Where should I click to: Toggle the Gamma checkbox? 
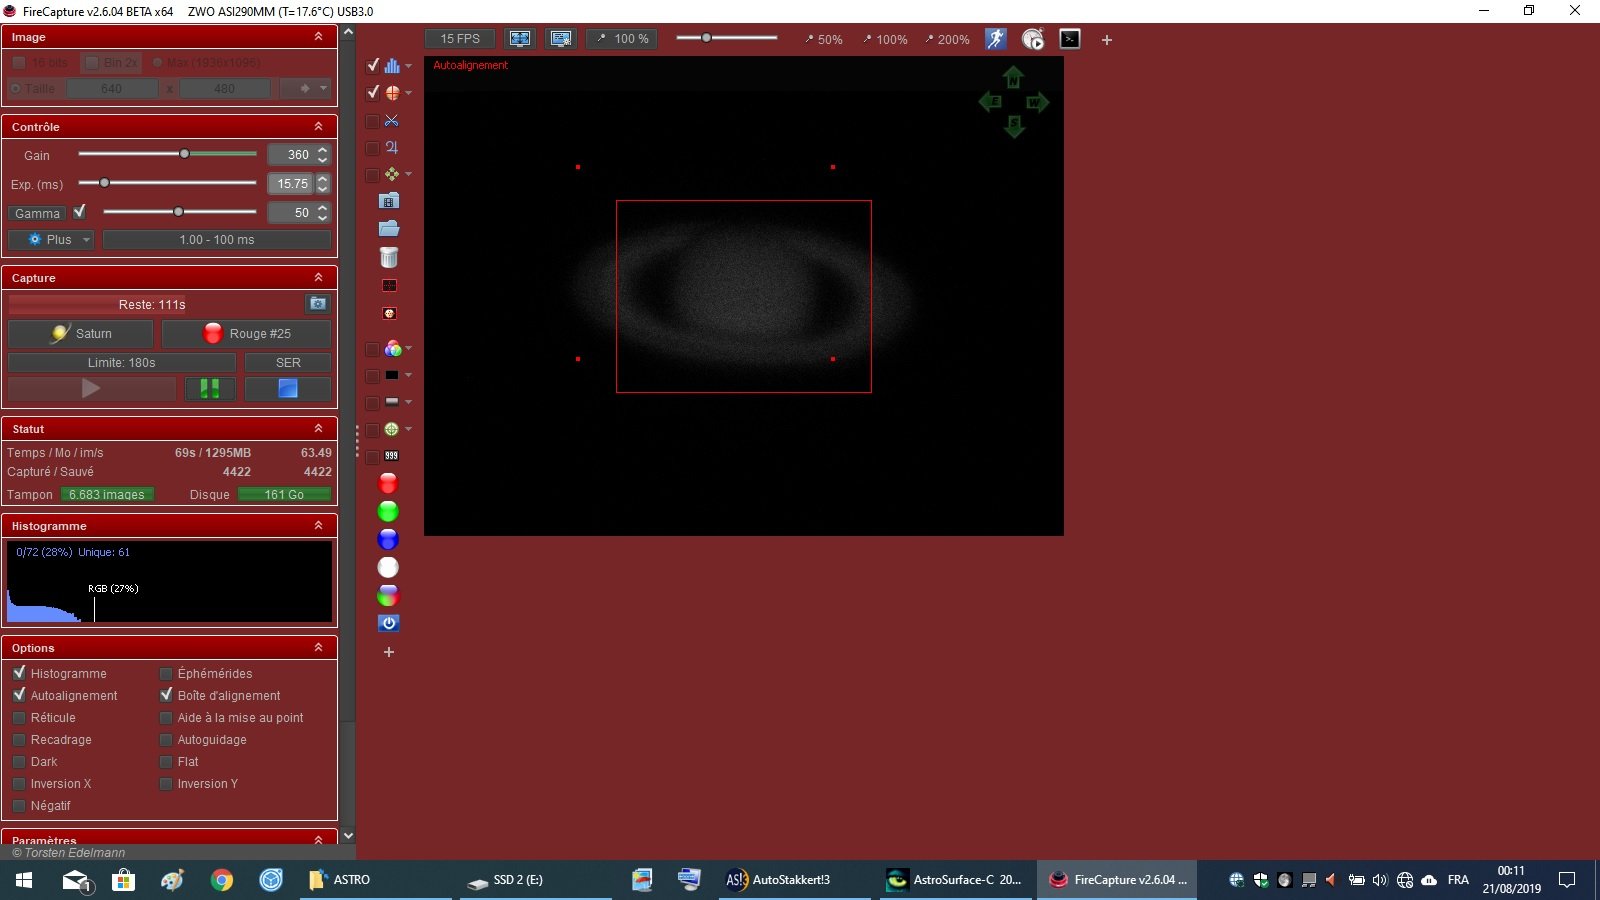click(x=80, y=212)
